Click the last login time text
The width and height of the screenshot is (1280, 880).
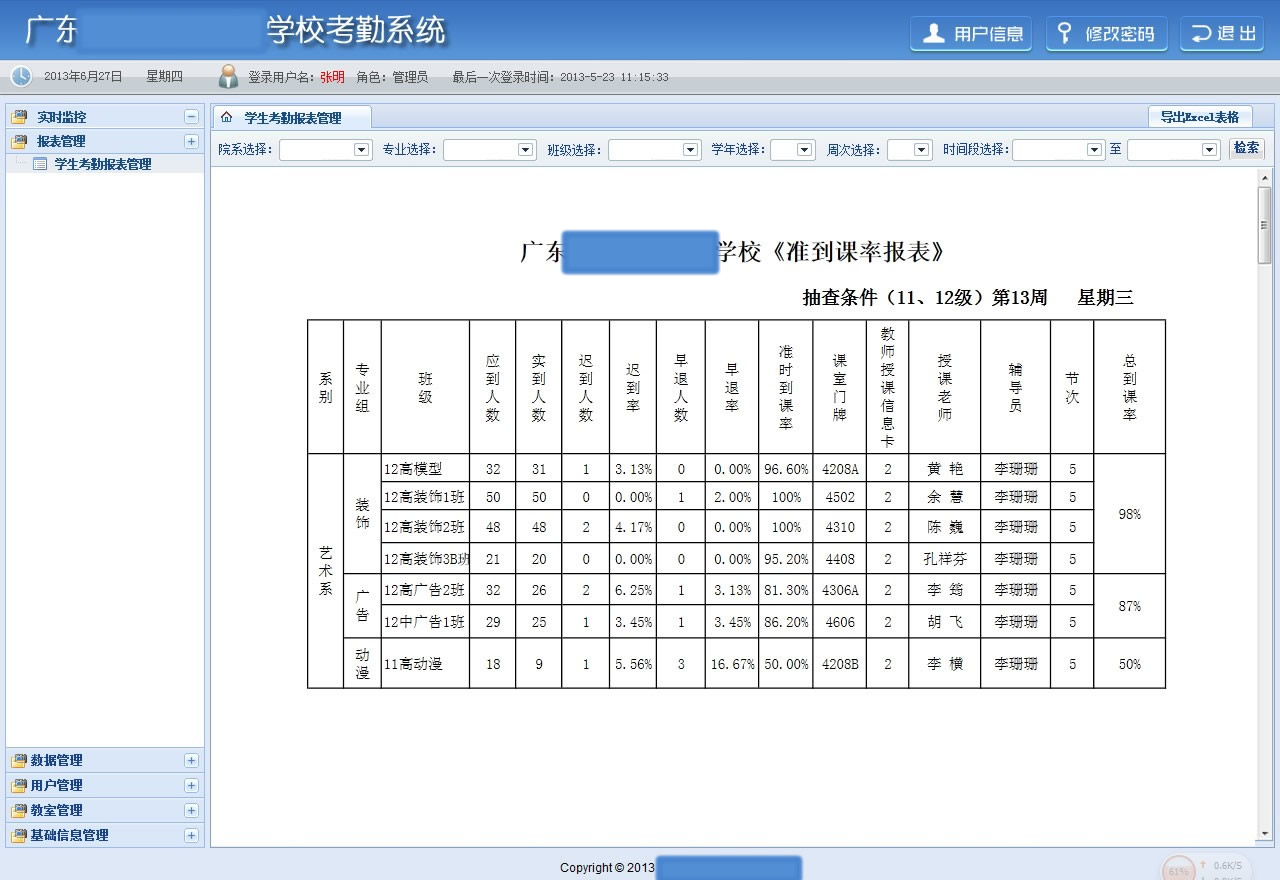pyautogui.click(x=560, y=77)
